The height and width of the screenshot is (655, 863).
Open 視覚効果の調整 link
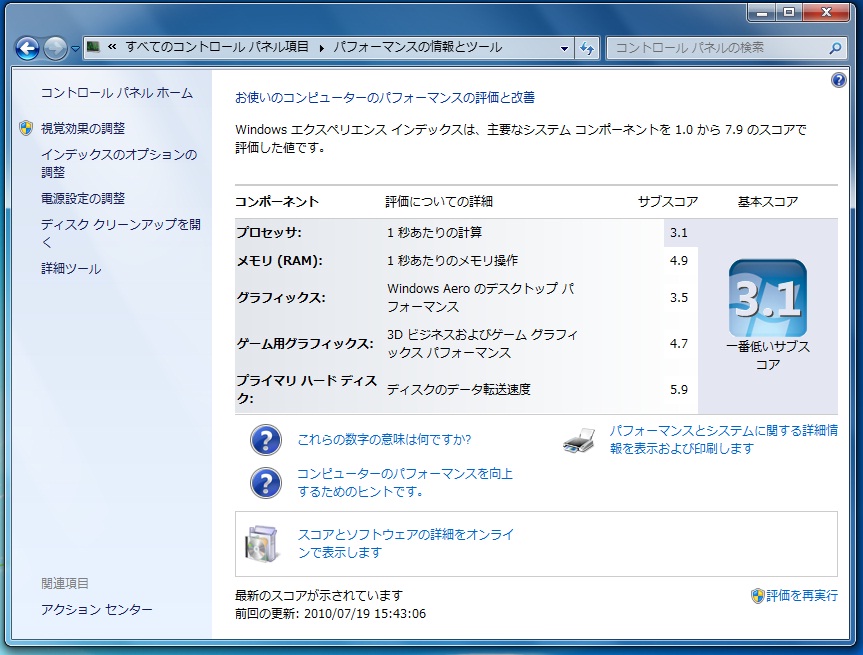click(83, 128)
